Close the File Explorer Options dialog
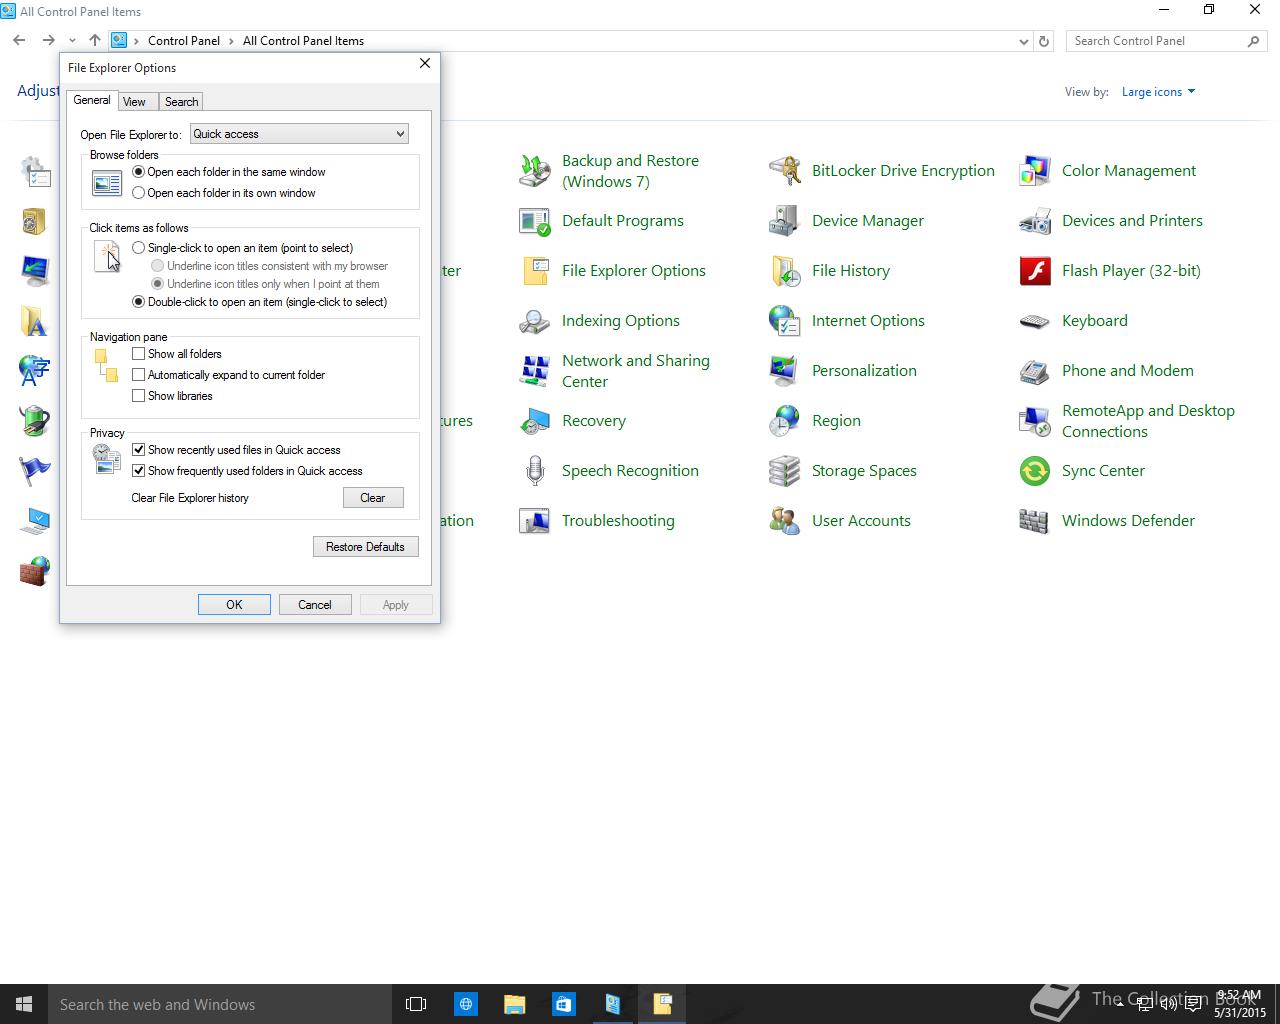 pyautogui.click(x=425, y=63)
